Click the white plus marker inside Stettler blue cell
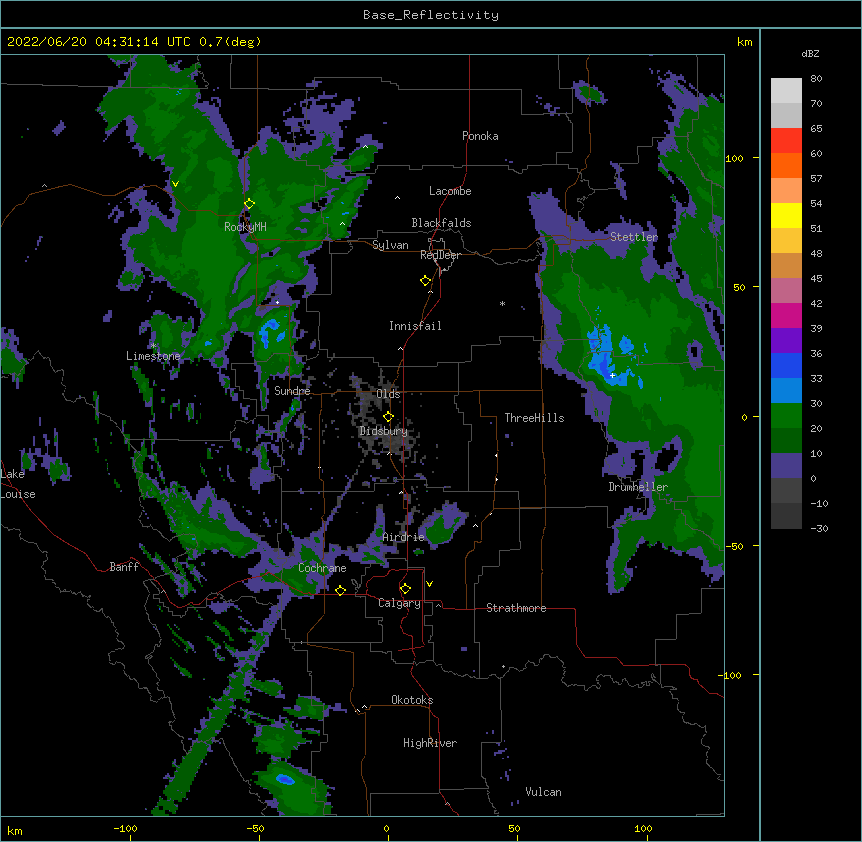The image size is (862, 842). pyautogui.click(x=612, y=375)
